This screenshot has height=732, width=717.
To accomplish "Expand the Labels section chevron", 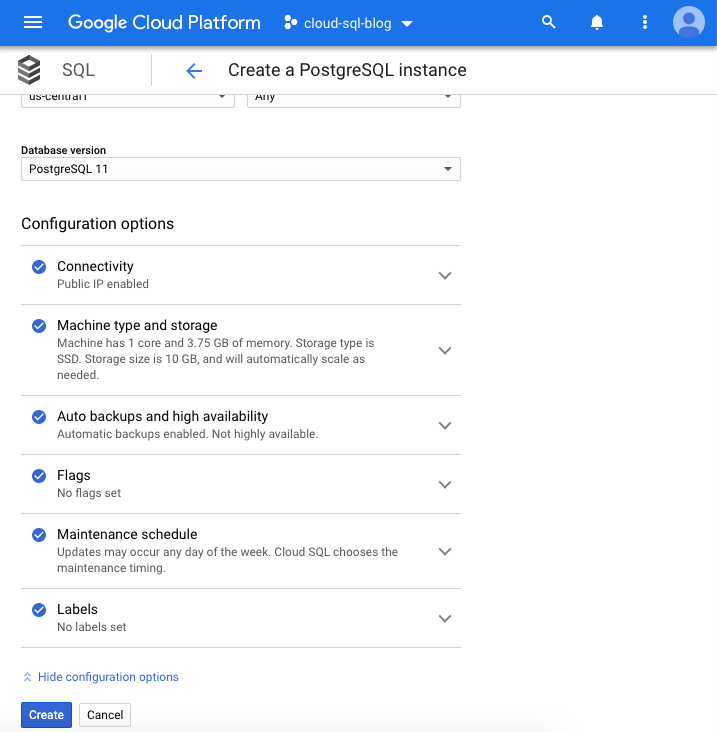I will 445,619.
